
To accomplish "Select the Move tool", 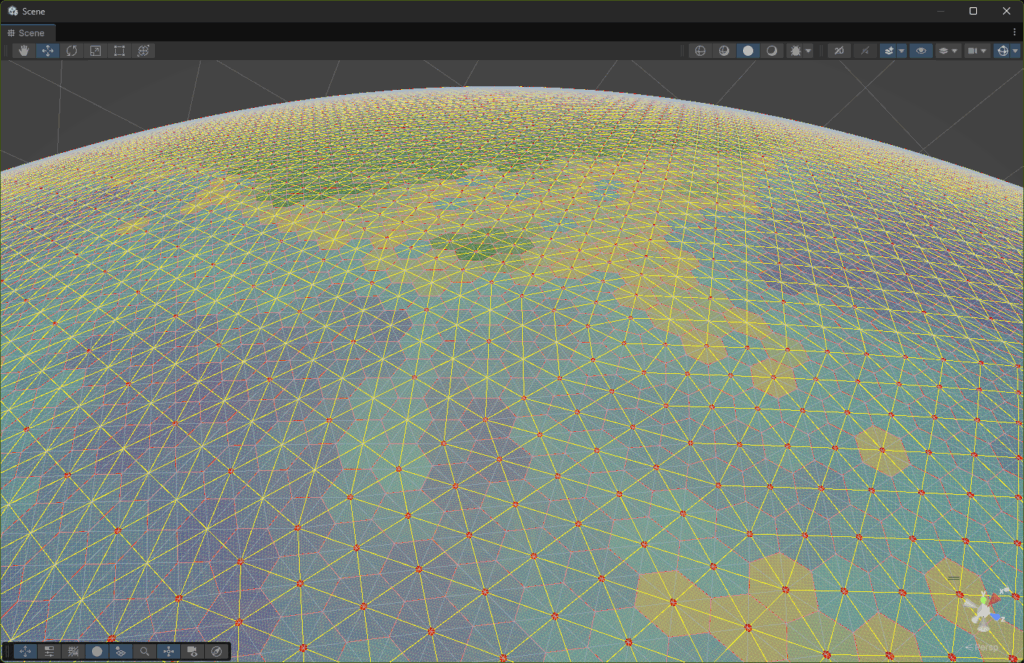I will click(x=47, y=51).
